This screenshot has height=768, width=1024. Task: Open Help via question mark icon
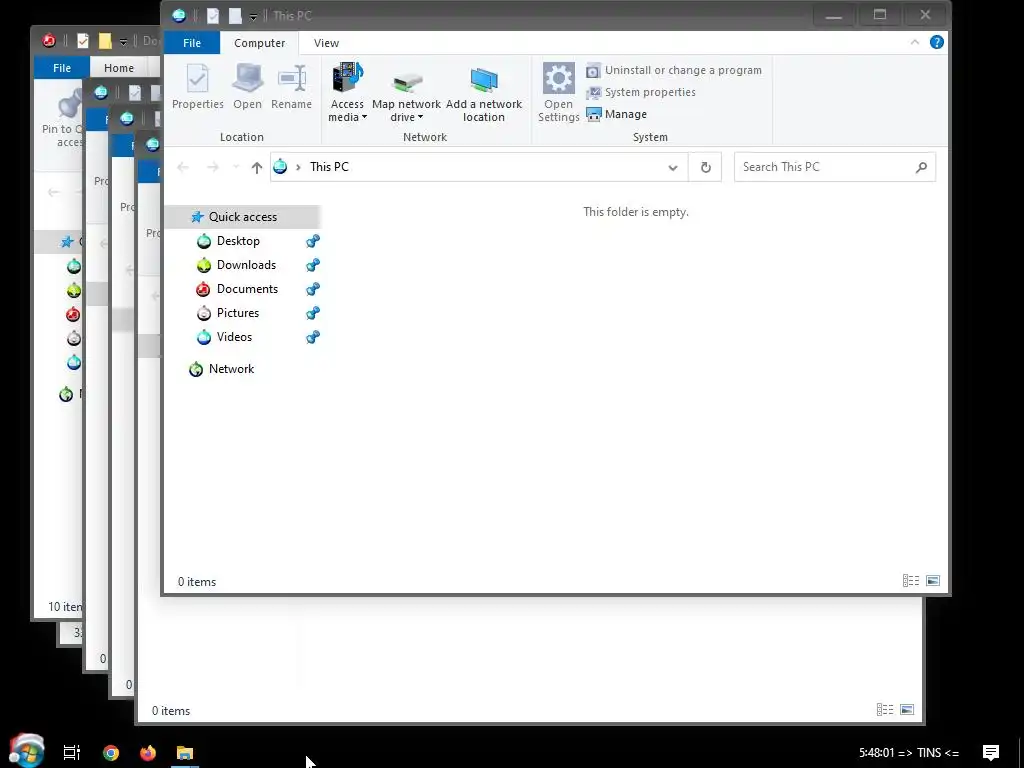pos(936,42)
